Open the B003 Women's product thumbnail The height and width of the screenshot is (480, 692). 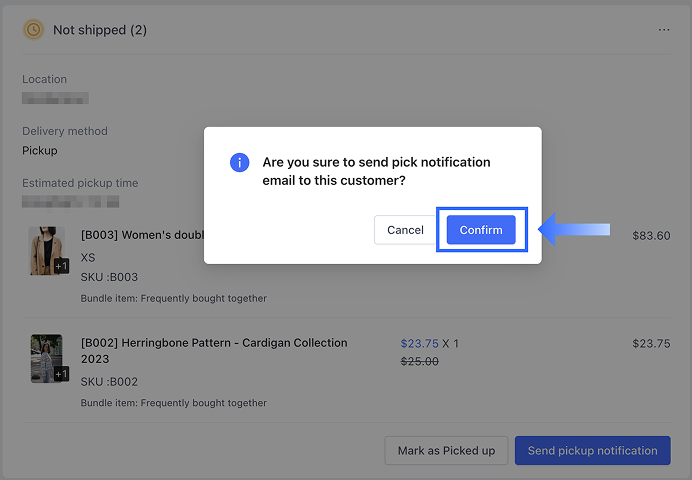tap(46, 250)
